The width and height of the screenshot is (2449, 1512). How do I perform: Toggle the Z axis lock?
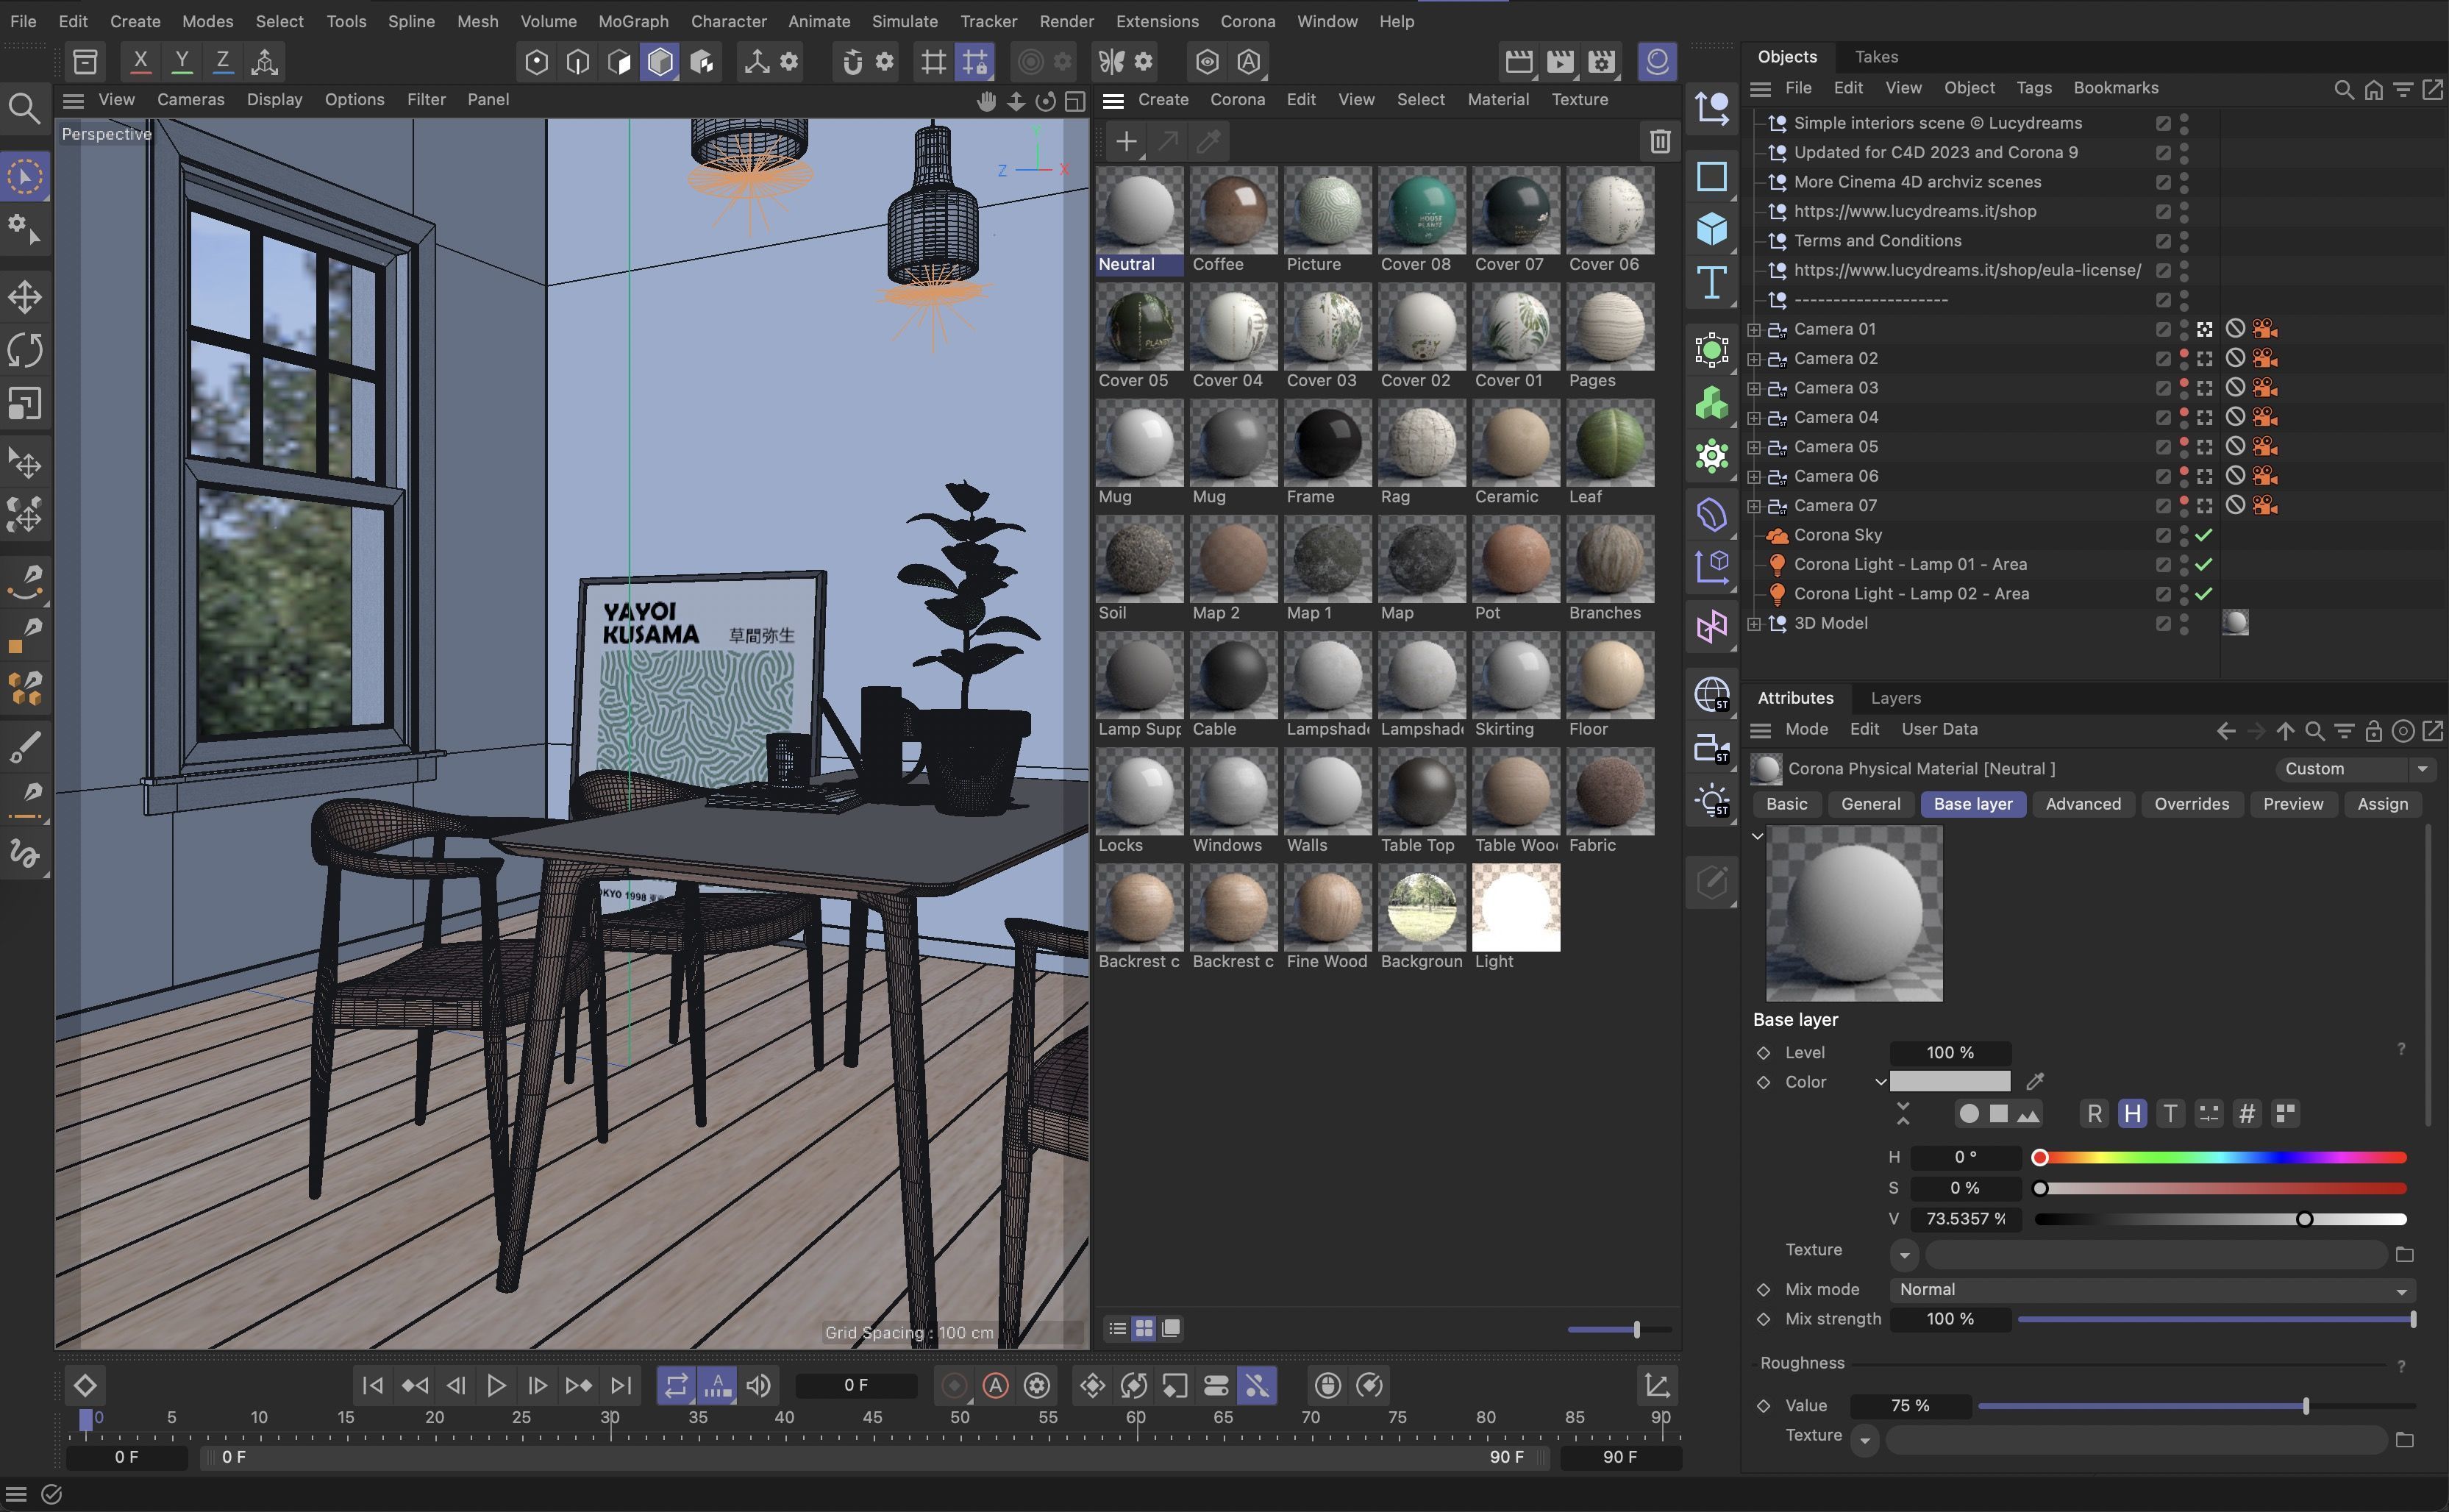(223, 62)
